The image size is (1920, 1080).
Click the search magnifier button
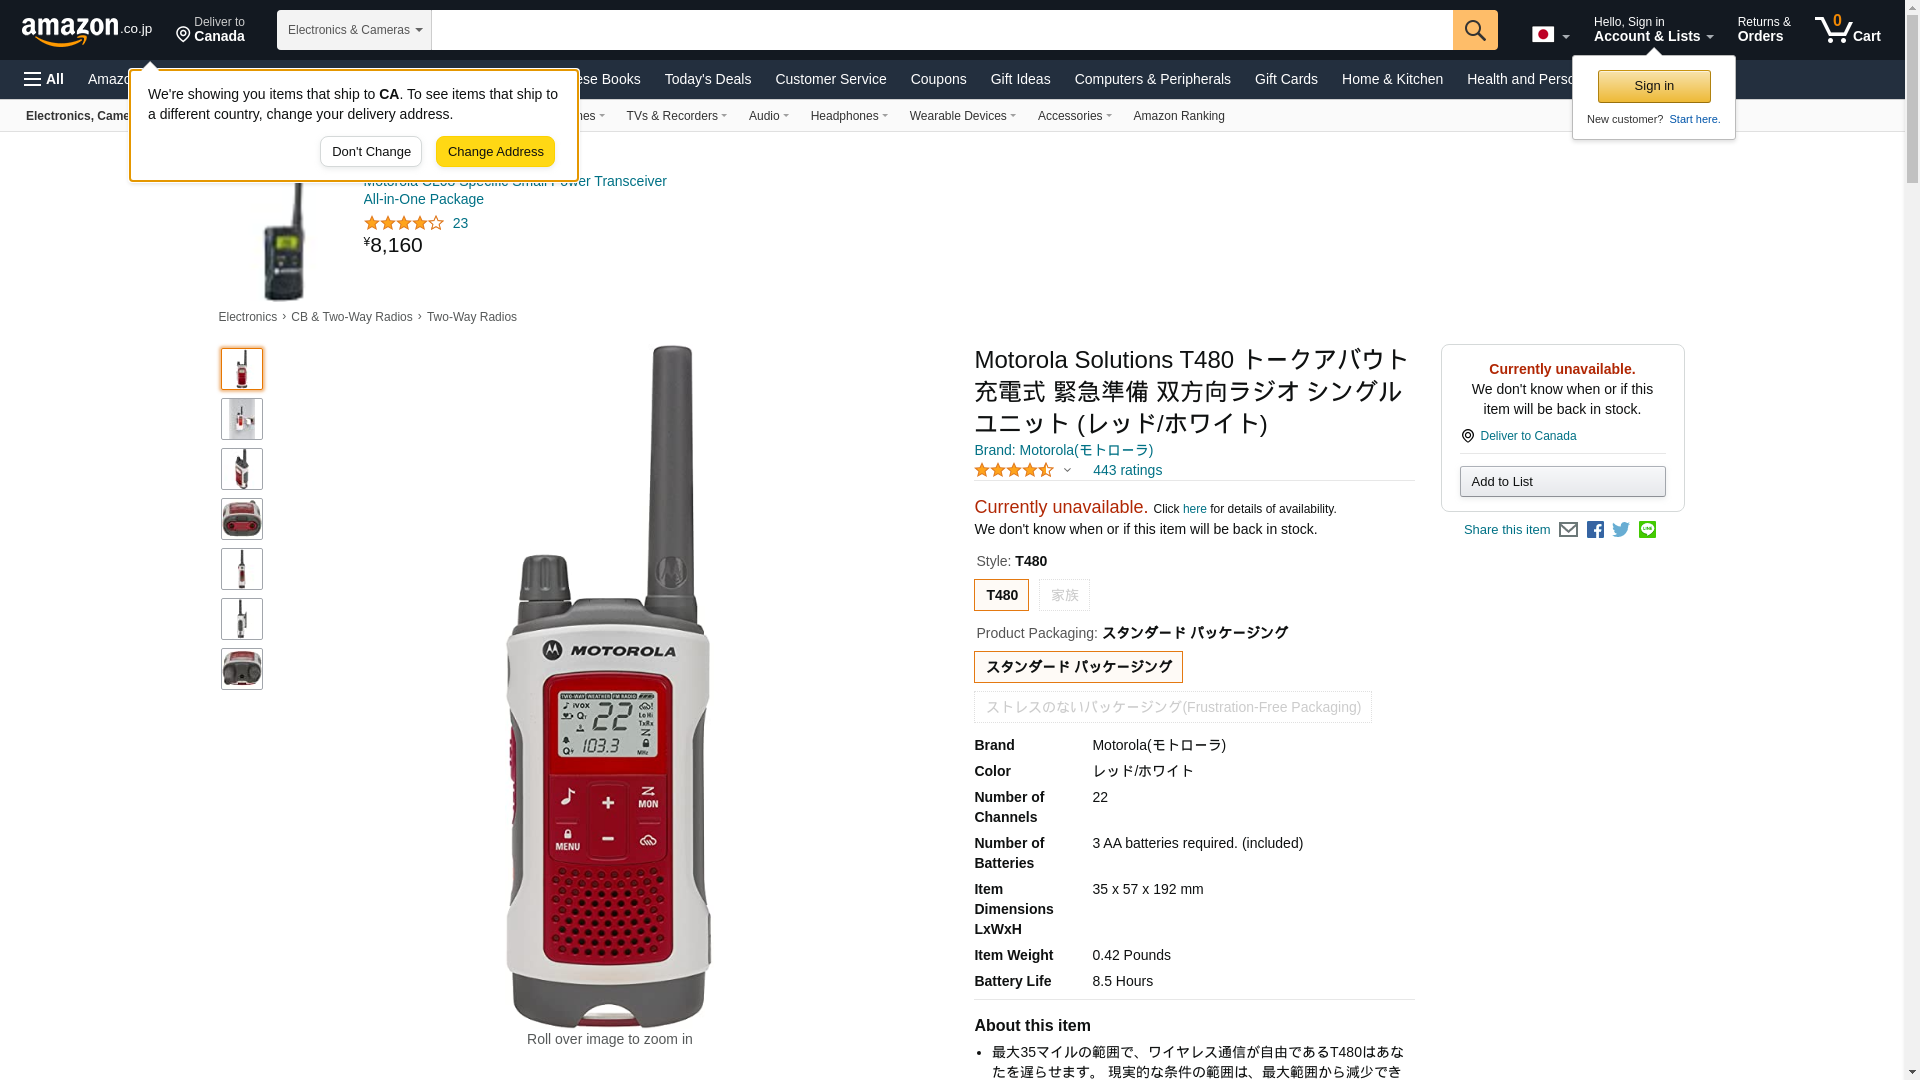(x=1475, y=30)
